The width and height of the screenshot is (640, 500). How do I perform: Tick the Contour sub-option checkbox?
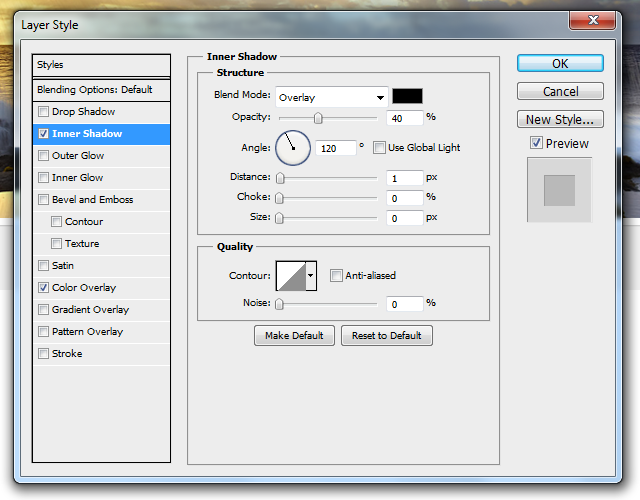coord(56,222)
